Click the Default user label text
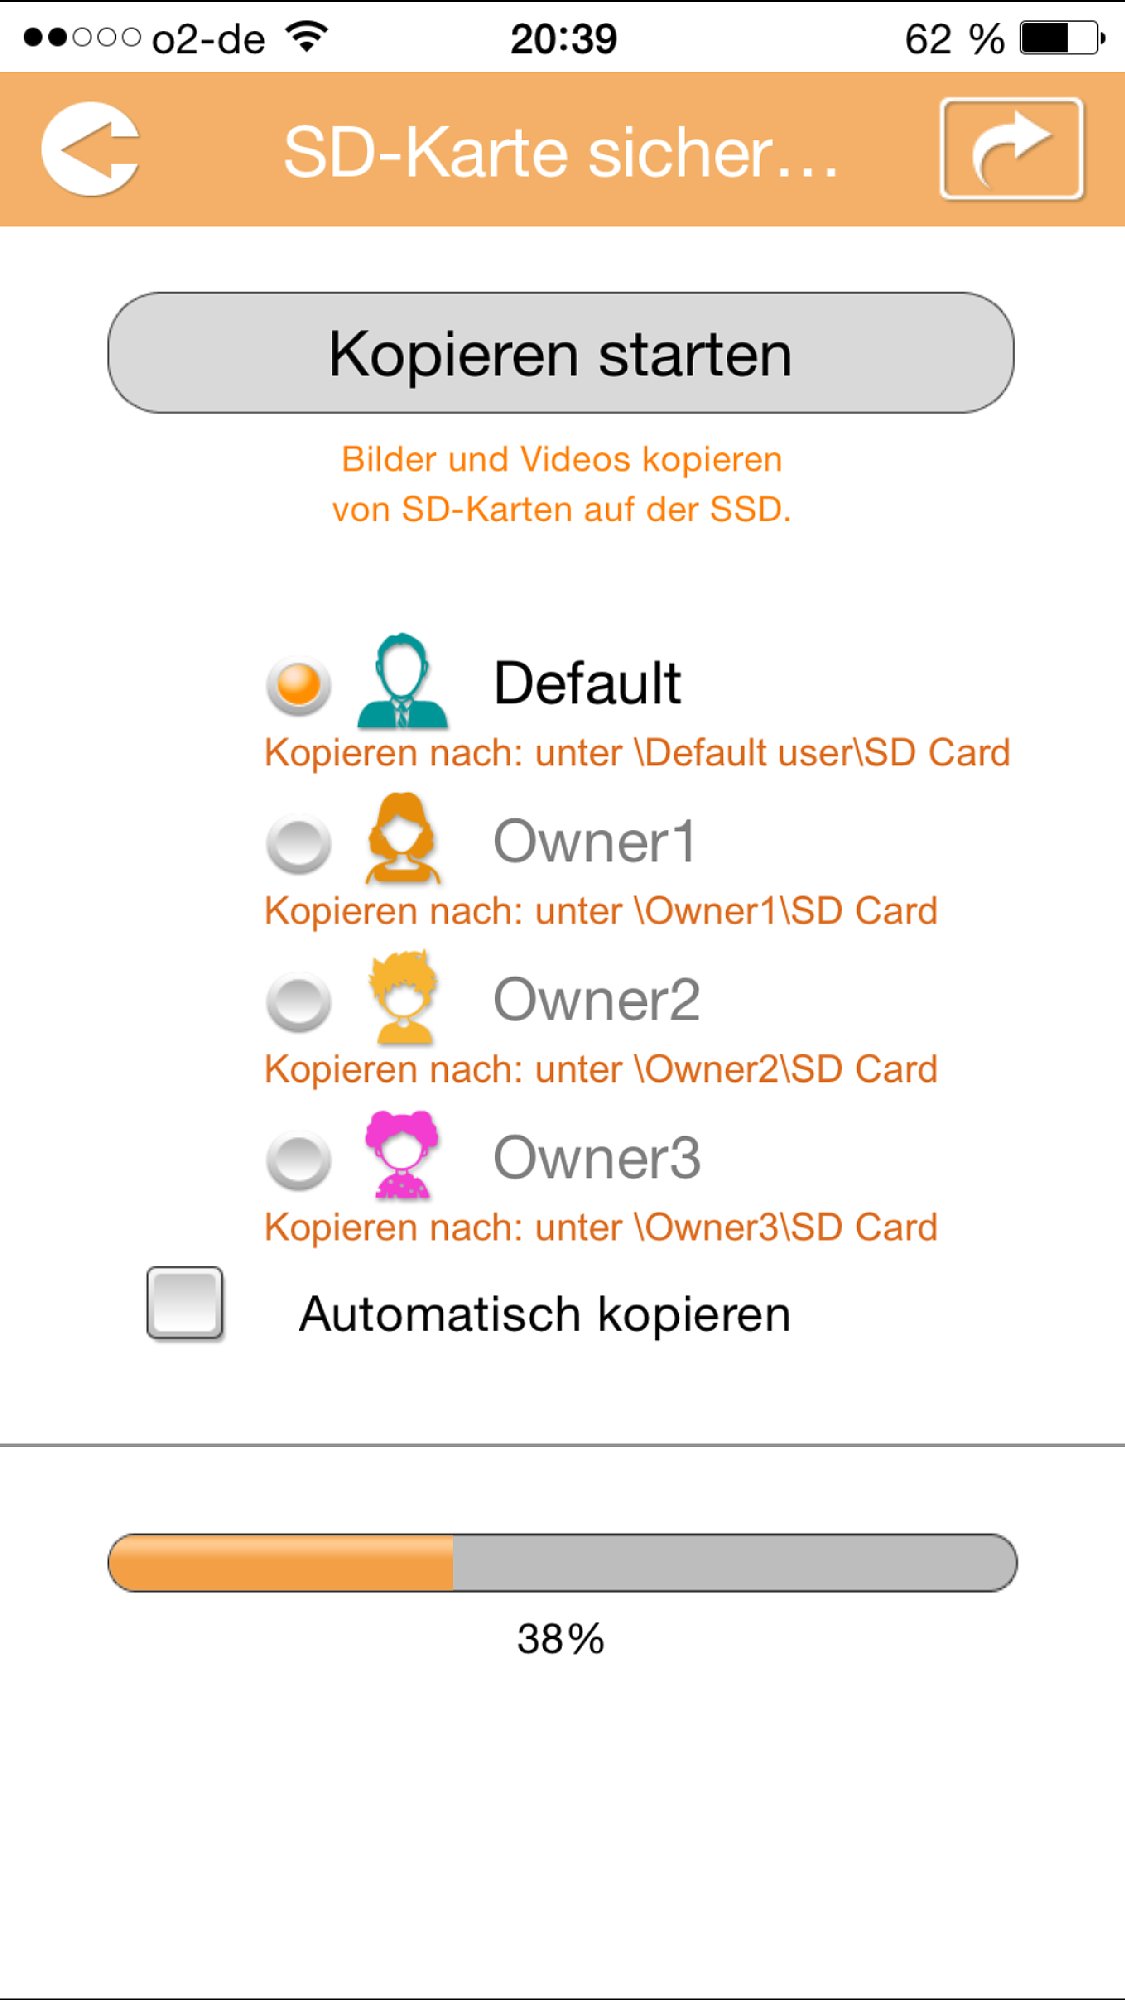The height and width of the screenshot is (2000, 1125). tap(587, 683)
